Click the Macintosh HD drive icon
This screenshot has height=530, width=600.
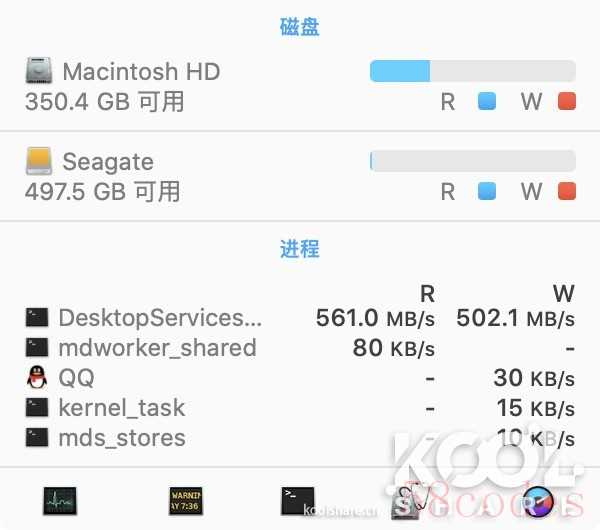[39, 70]
